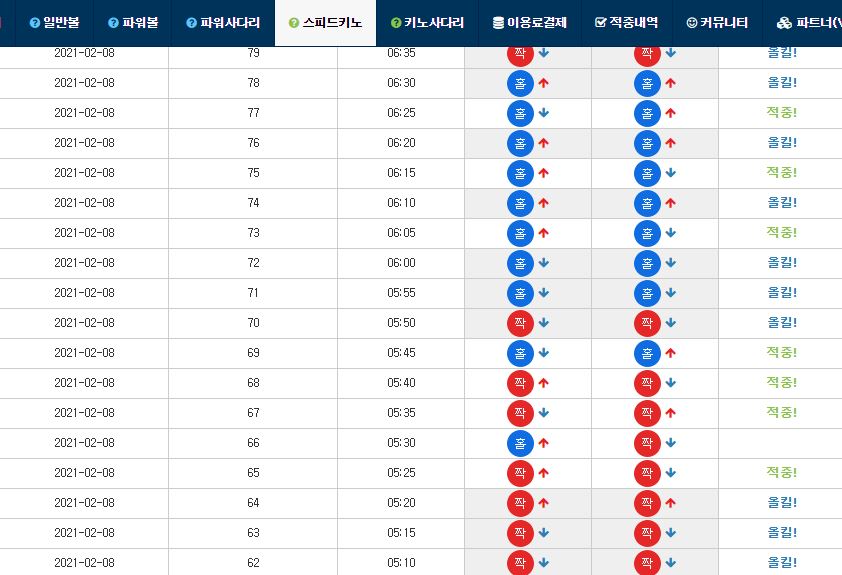Viewport: 842px width, 575px height.
Task: Click 올킬! result in round 76
Action: click(x=781, y=143)
